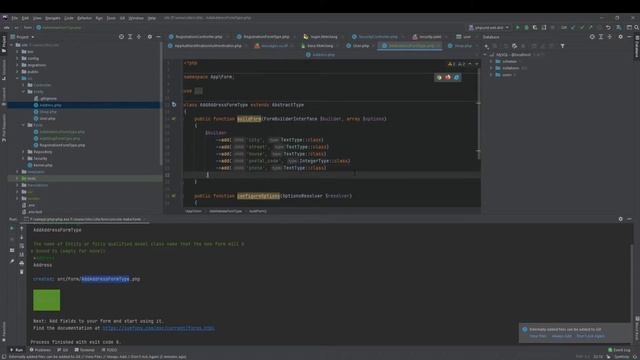Click the Scroll up arrow icon in the Run panel

(22, 229)
